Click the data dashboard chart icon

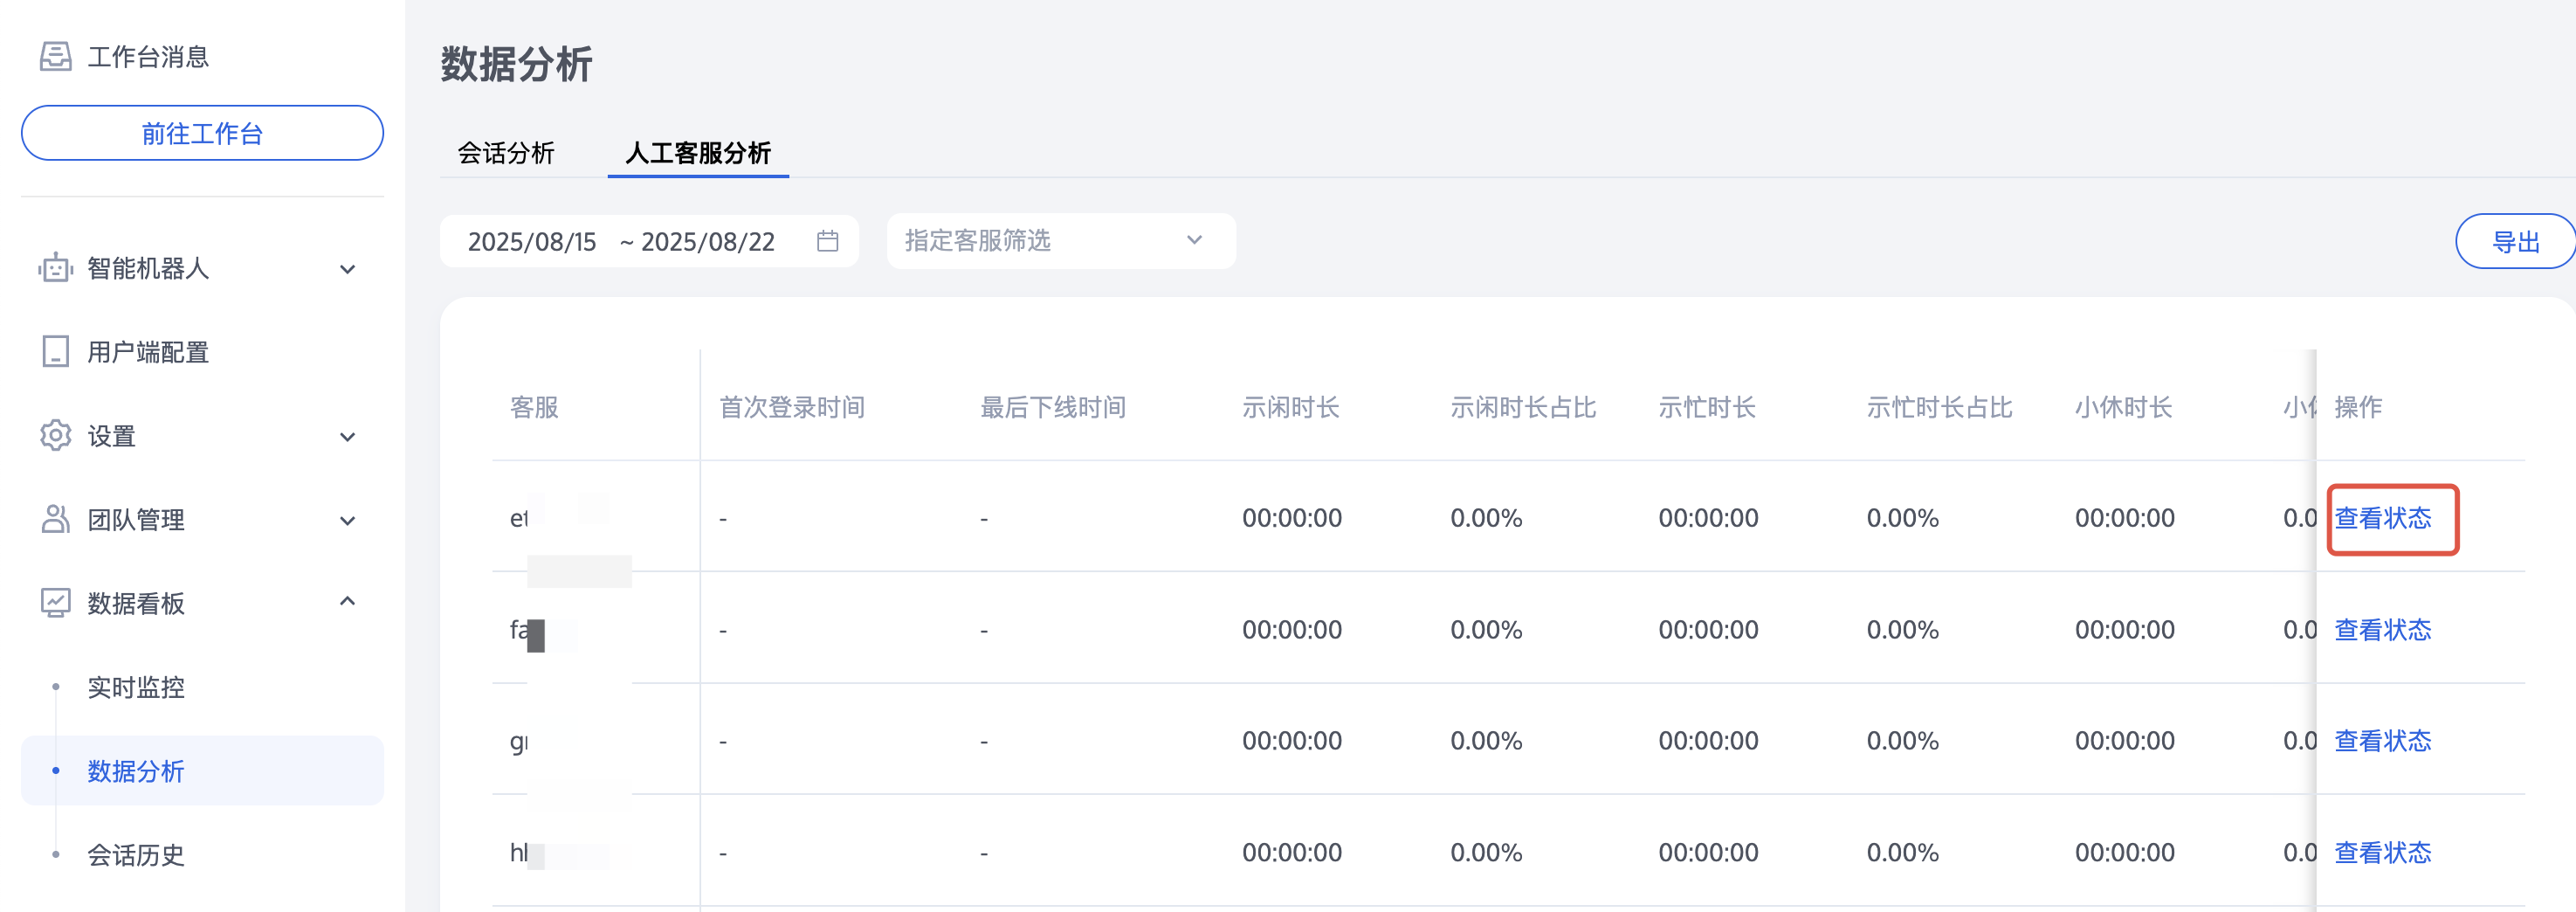pos(56,603)
